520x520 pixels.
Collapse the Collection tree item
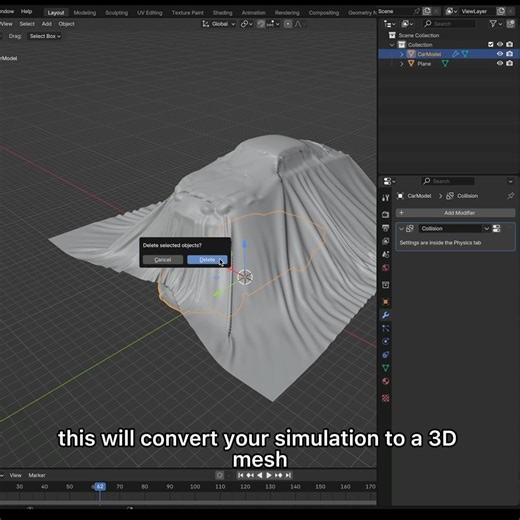pyautogui.click(x=392, y=45)
